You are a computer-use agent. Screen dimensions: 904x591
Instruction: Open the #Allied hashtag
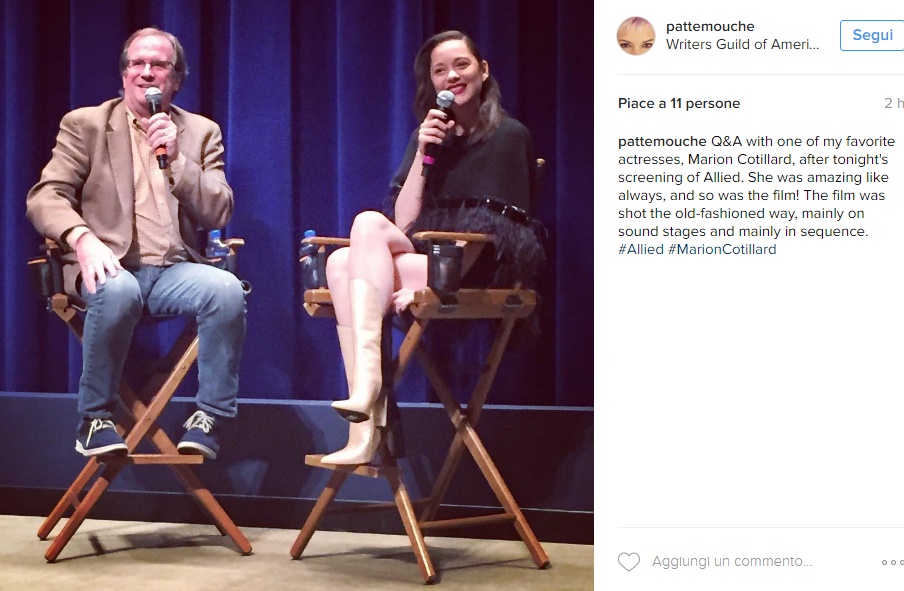point(641,249)
